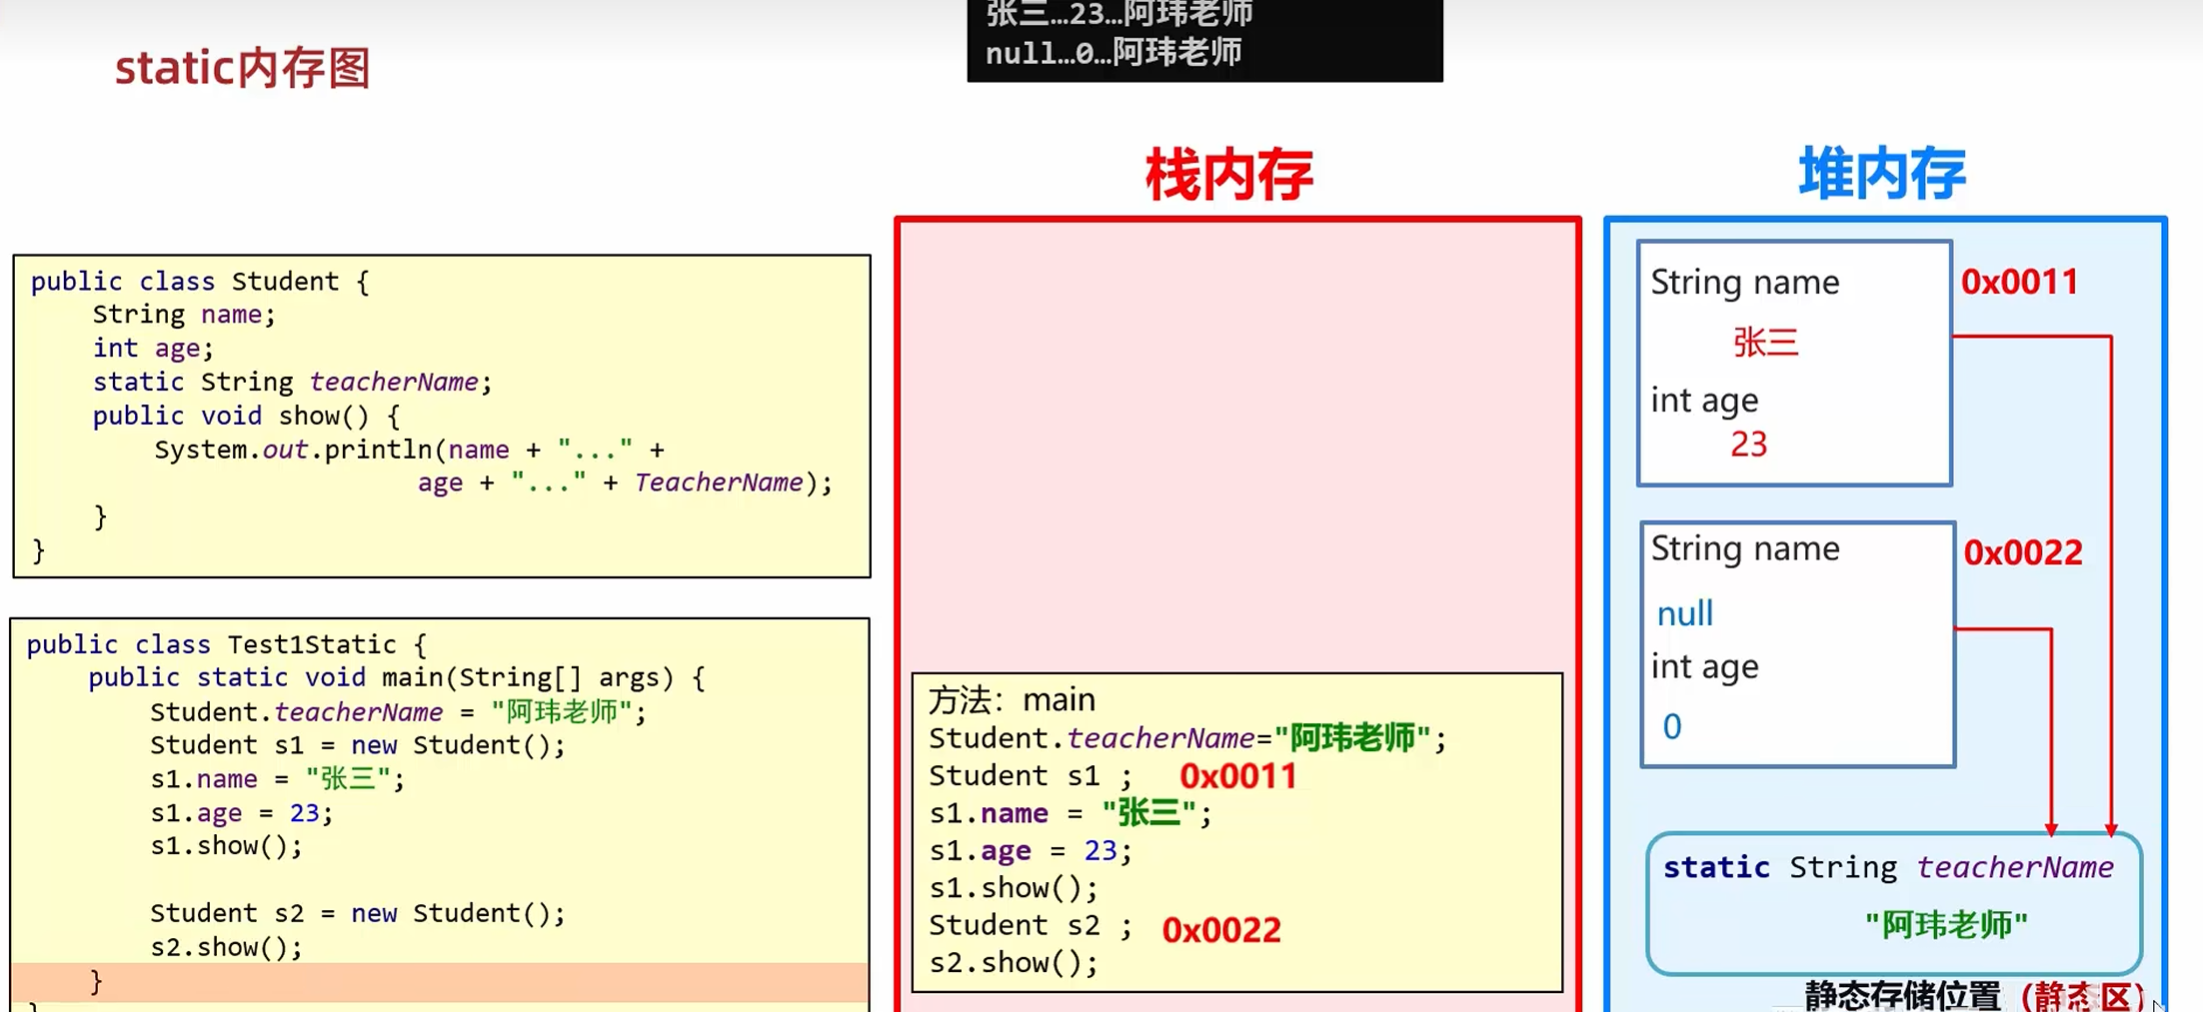Click the 'String name;' field declaration

(184, 315)
